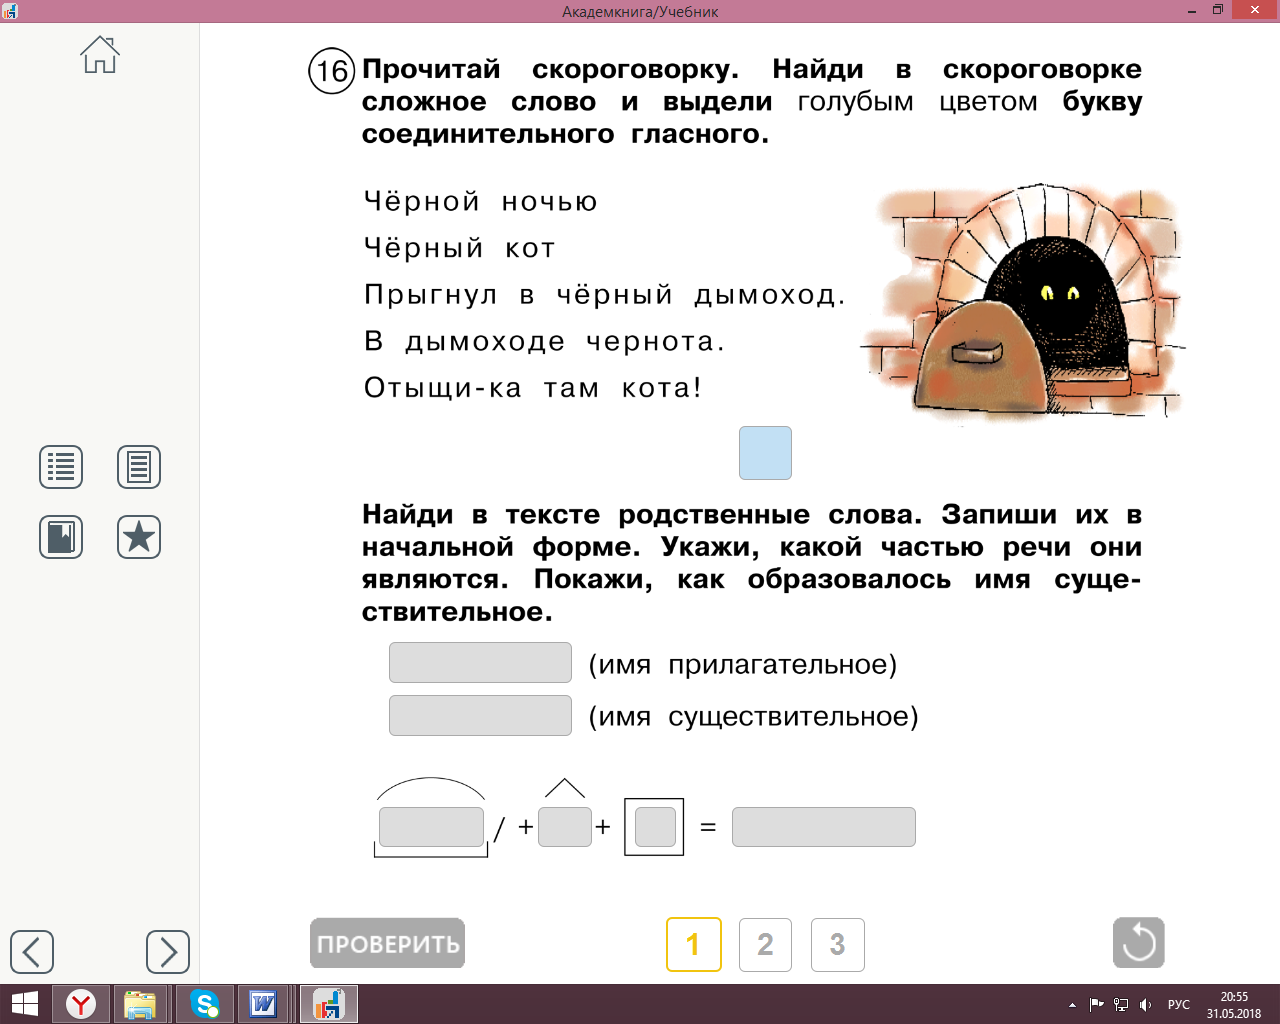Click the Академкнига/Учебник window title

point(640,12)
